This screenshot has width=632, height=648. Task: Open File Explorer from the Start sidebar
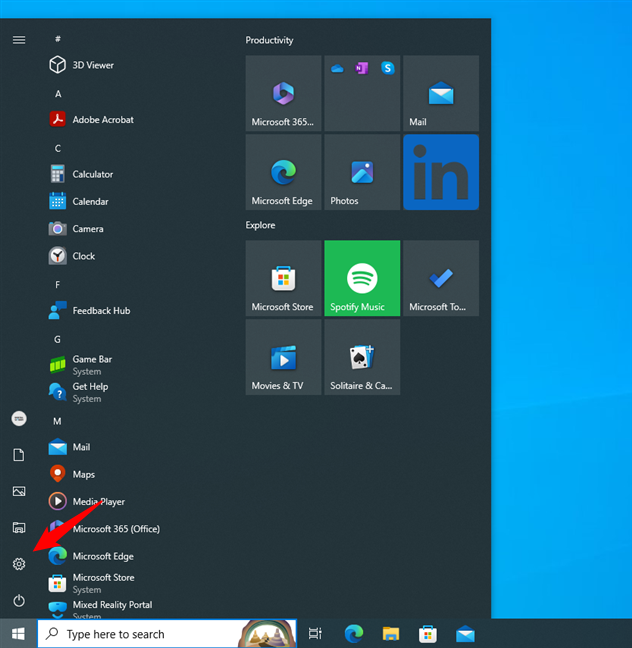pos(19,527)
